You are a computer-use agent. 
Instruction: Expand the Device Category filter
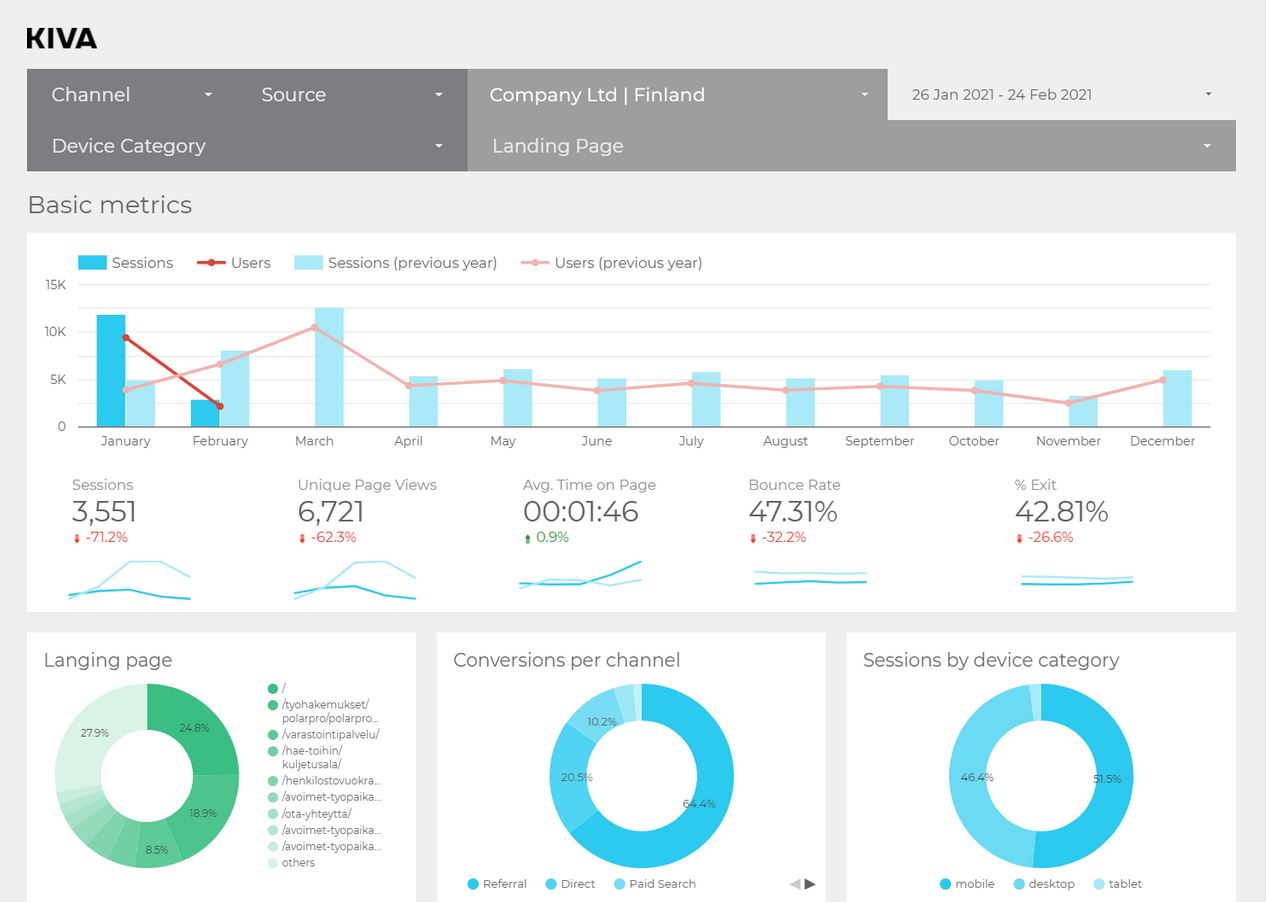(x=246, y=146)
